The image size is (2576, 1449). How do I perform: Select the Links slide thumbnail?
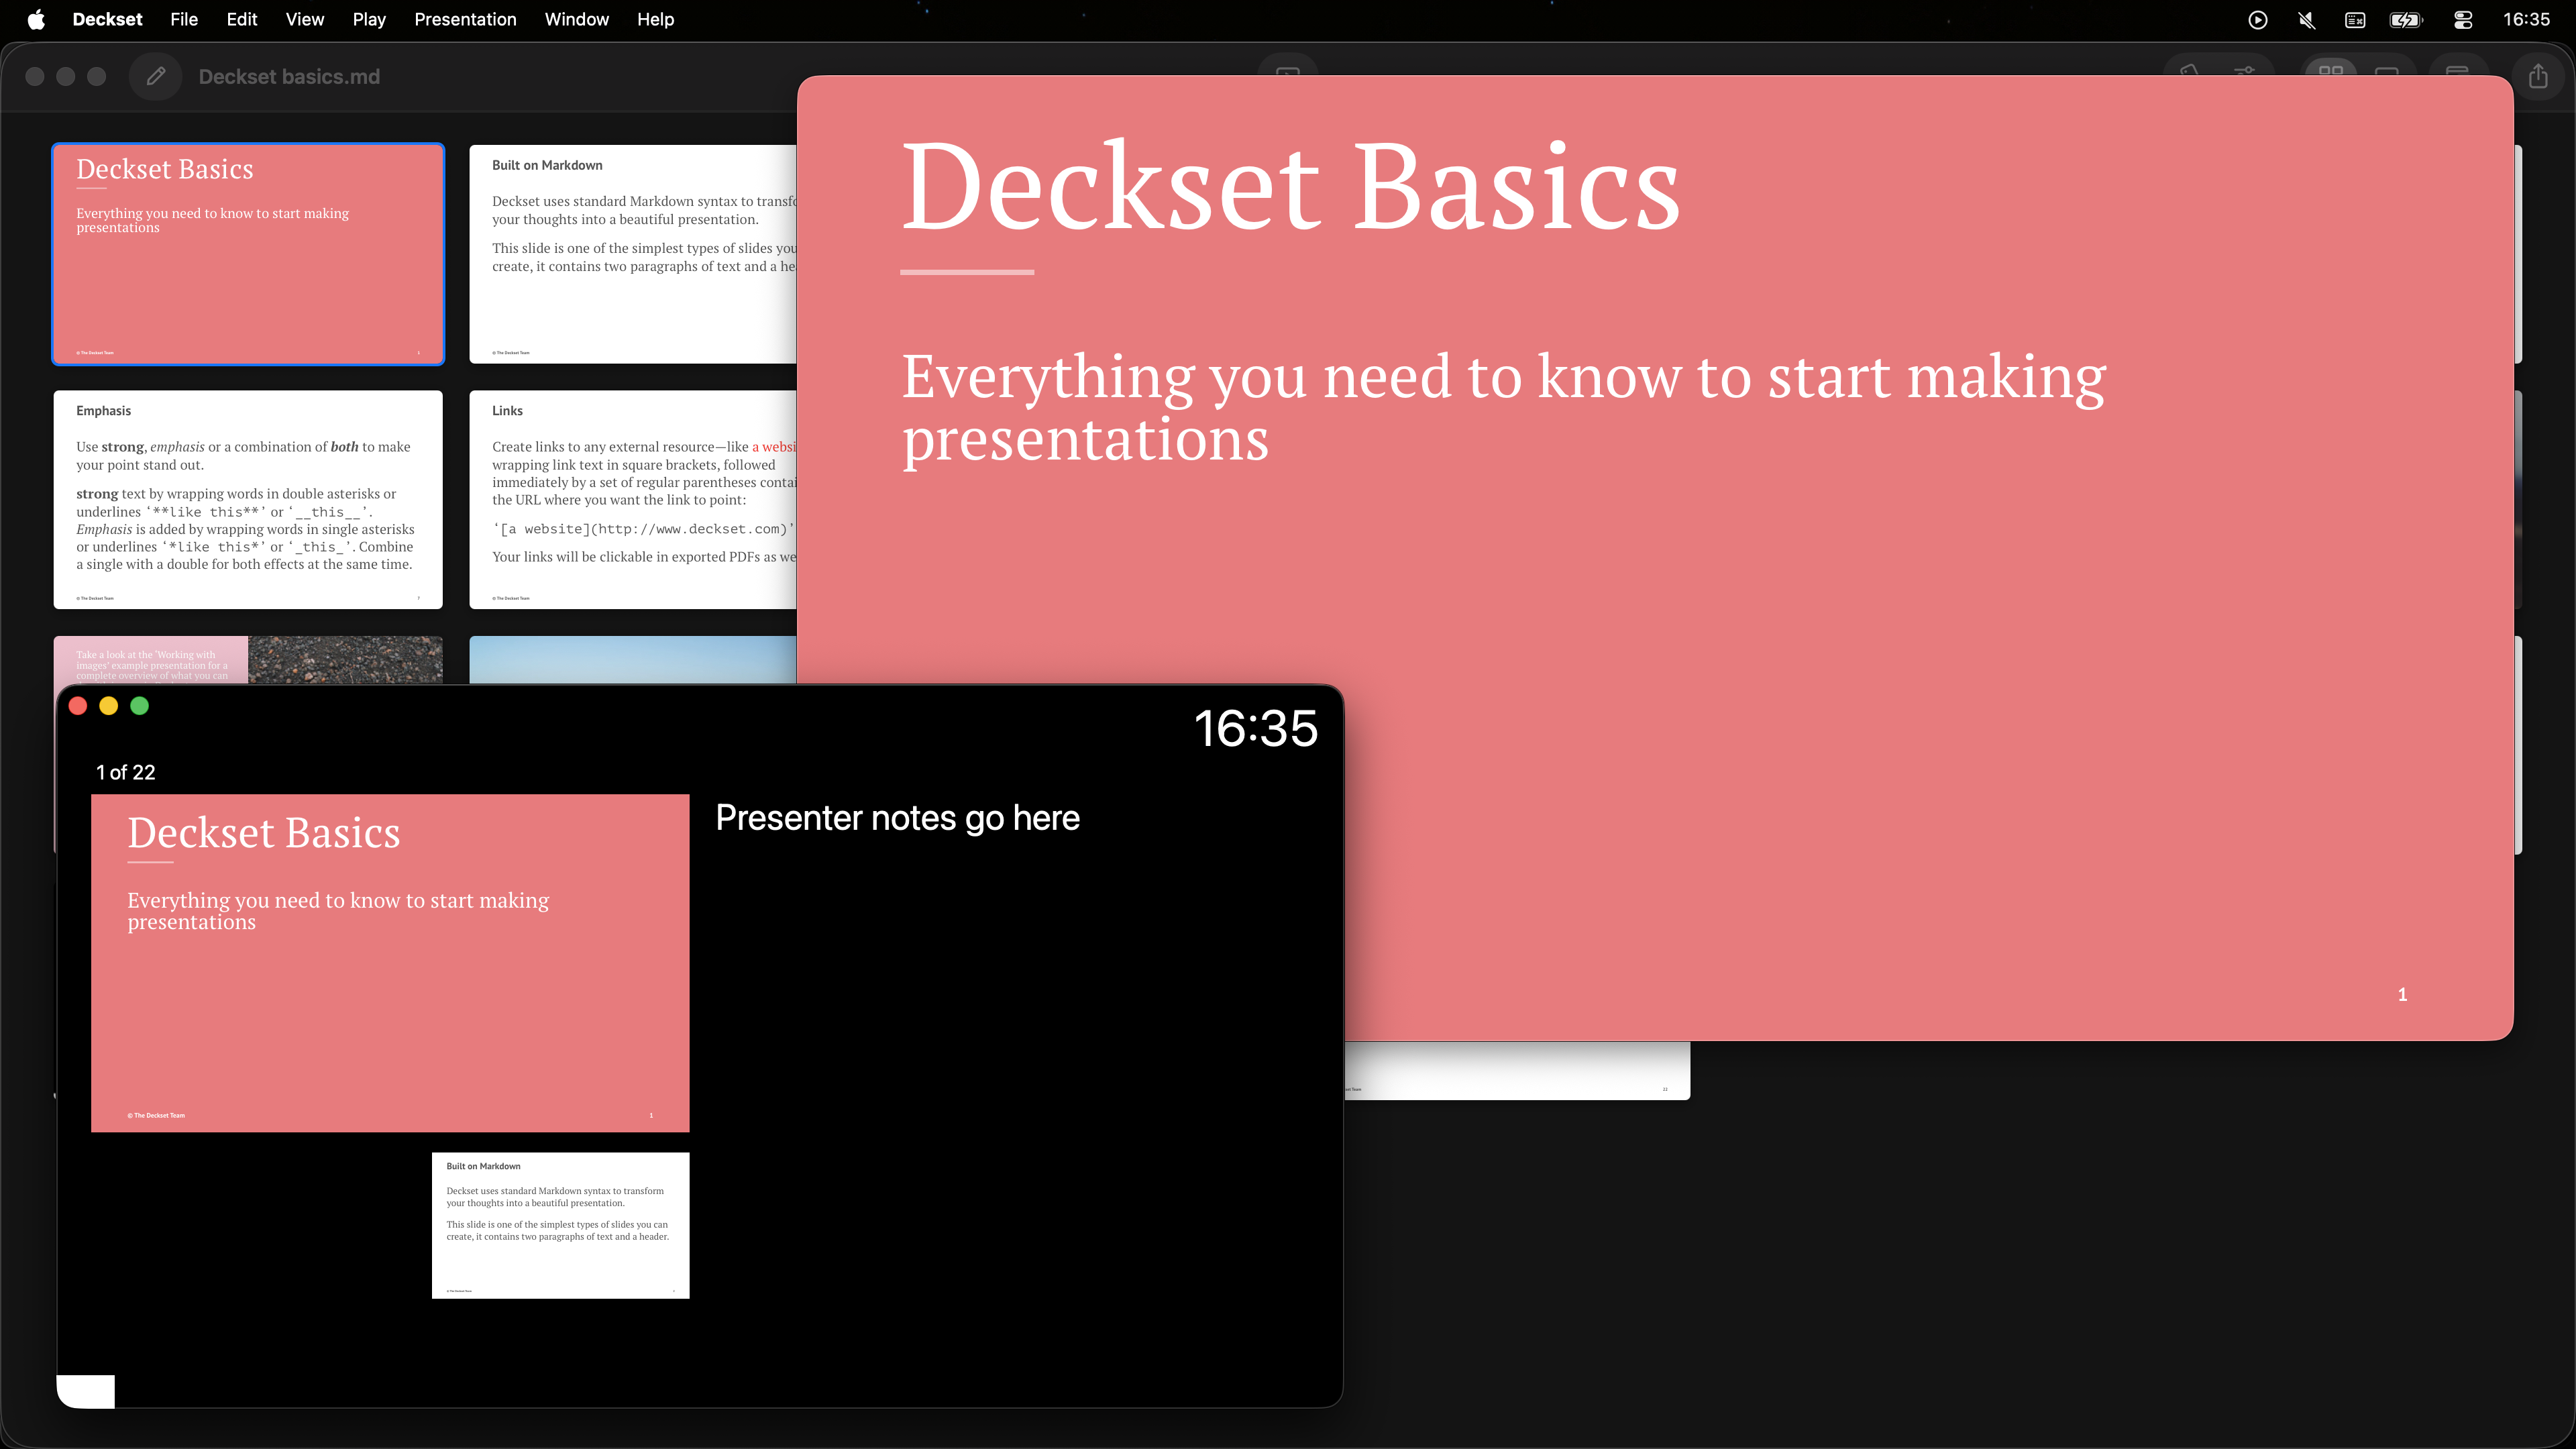point(632,499)
